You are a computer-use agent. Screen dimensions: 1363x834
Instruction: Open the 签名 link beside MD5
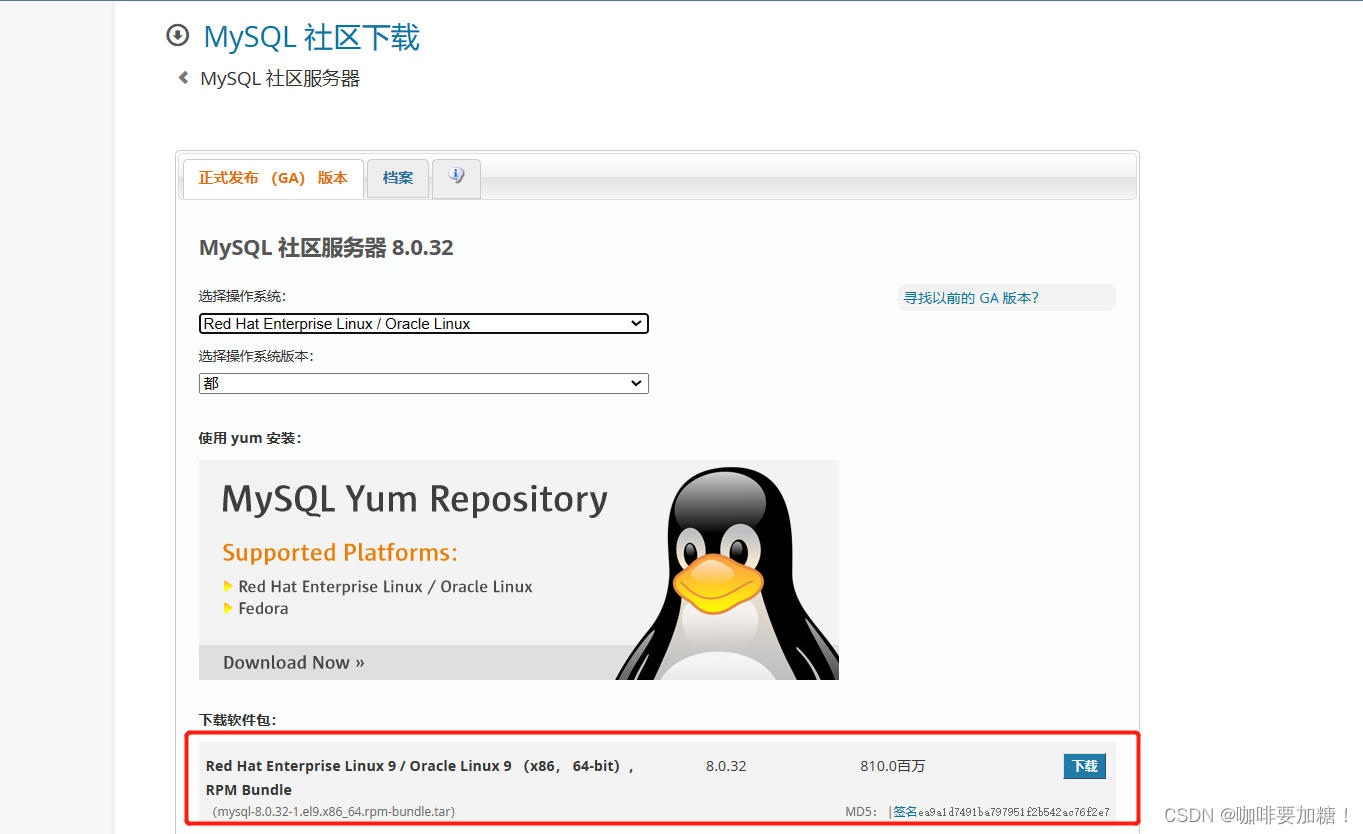pyautogui.click(x=905, y=812)
